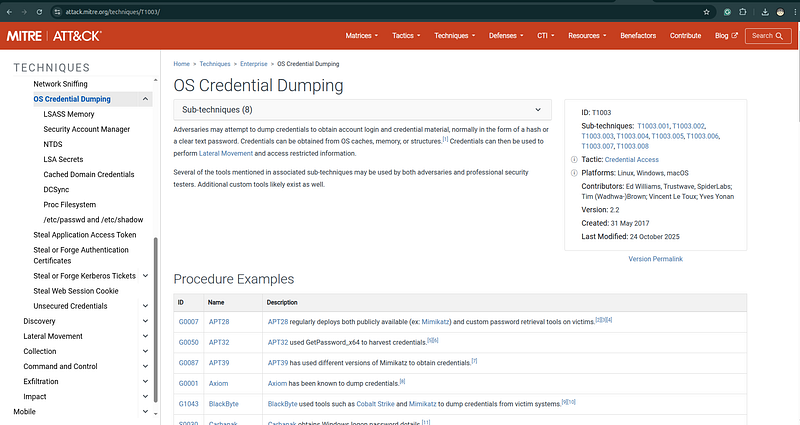Image resolution: width=800 pixels, height=425 pixels.
Task: Select LSA Secrets sub-technique
Action: [x=63, y=159]
